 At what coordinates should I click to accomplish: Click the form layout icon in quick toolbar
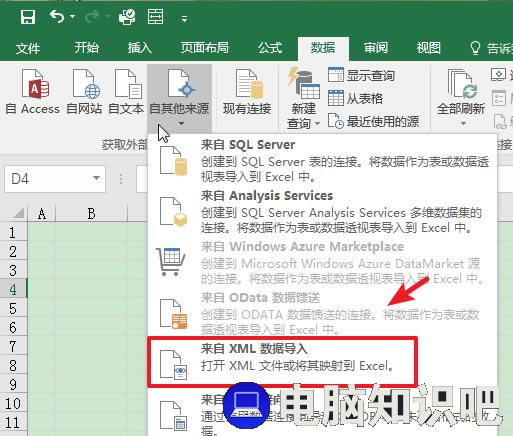coord(156,16)
